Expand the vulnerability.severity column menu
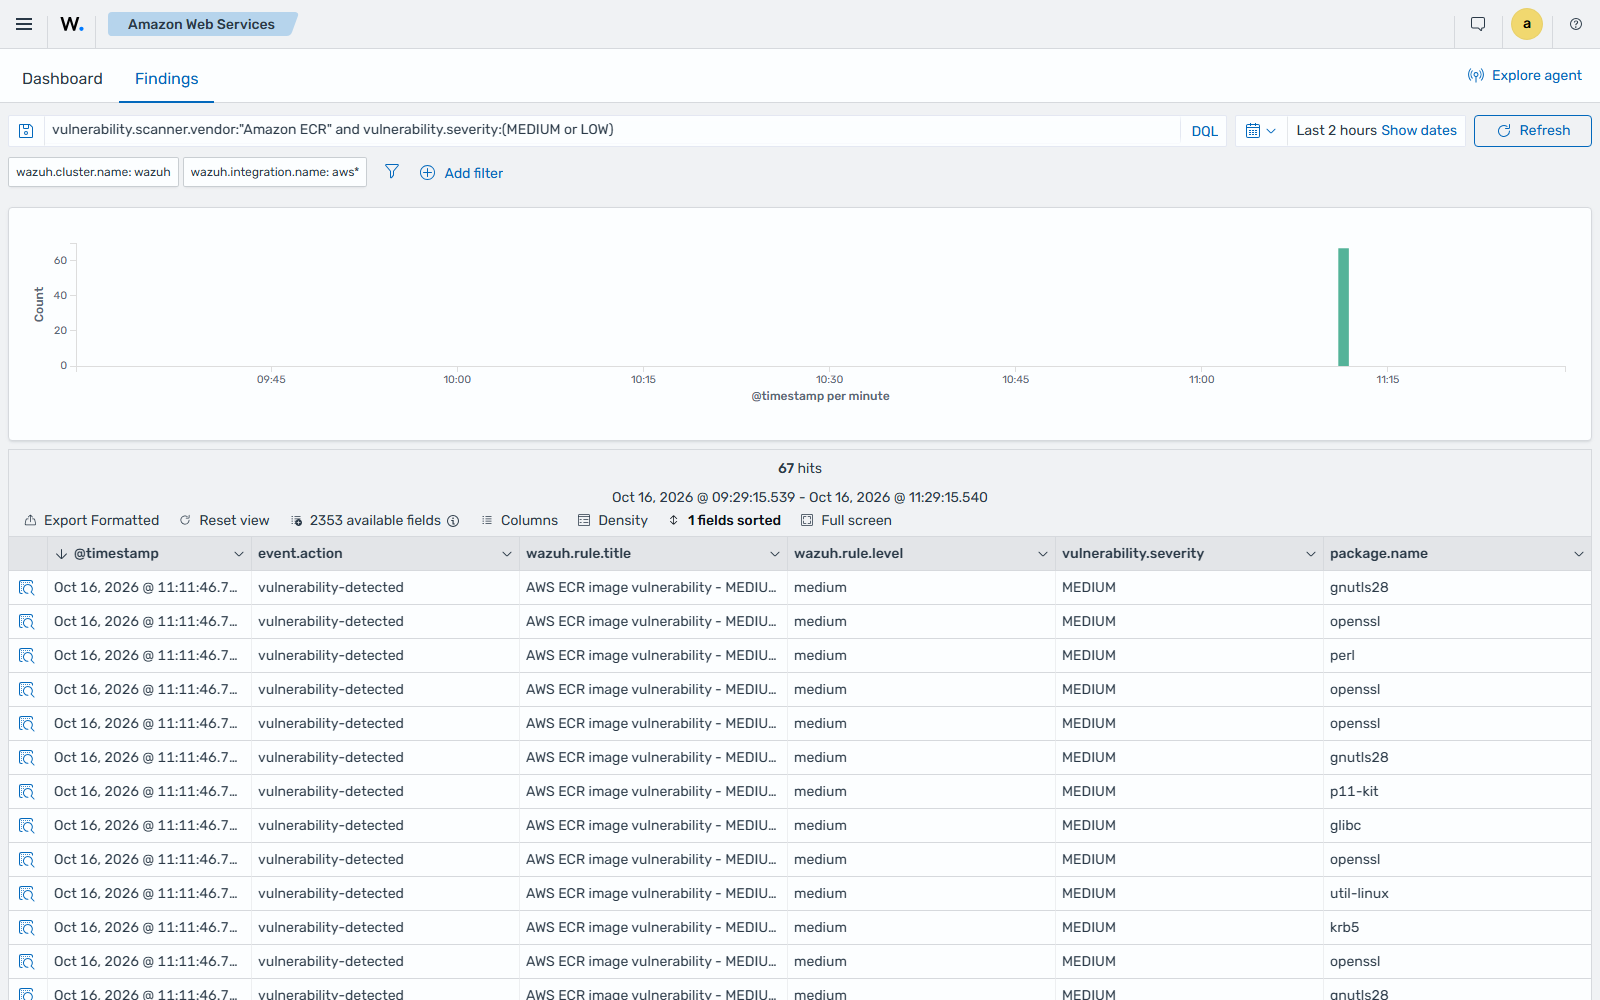Viewport: 1600px width, 1000px height. click(1311, 554)
